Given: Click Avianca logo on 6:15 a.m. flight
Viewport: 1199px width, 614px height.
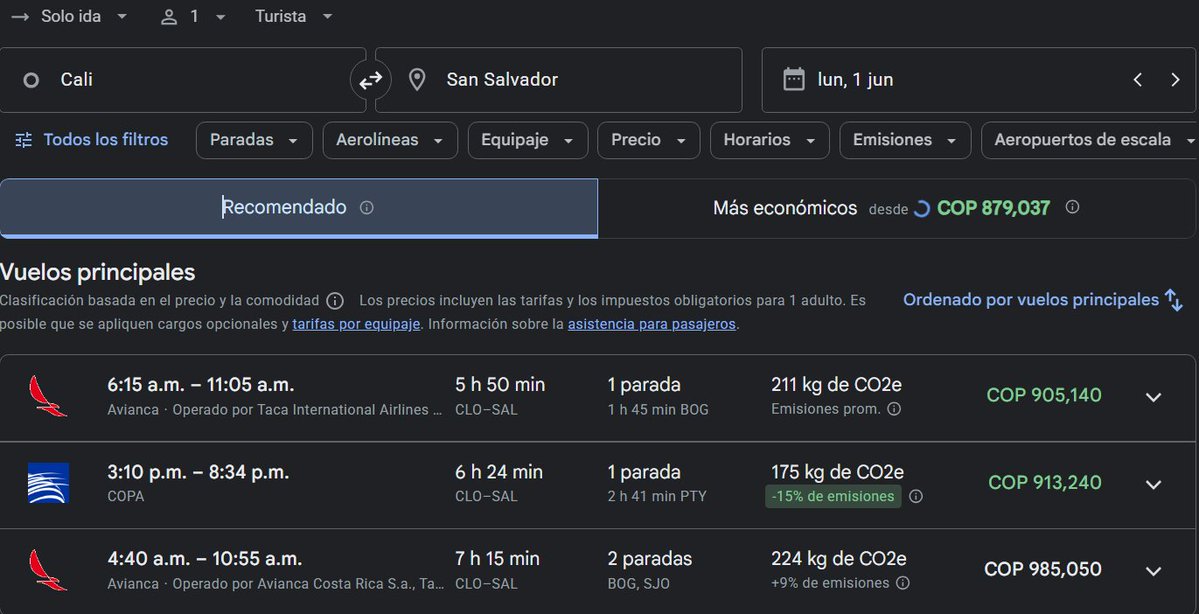Looking at the screenshot, I should point(47,395).
